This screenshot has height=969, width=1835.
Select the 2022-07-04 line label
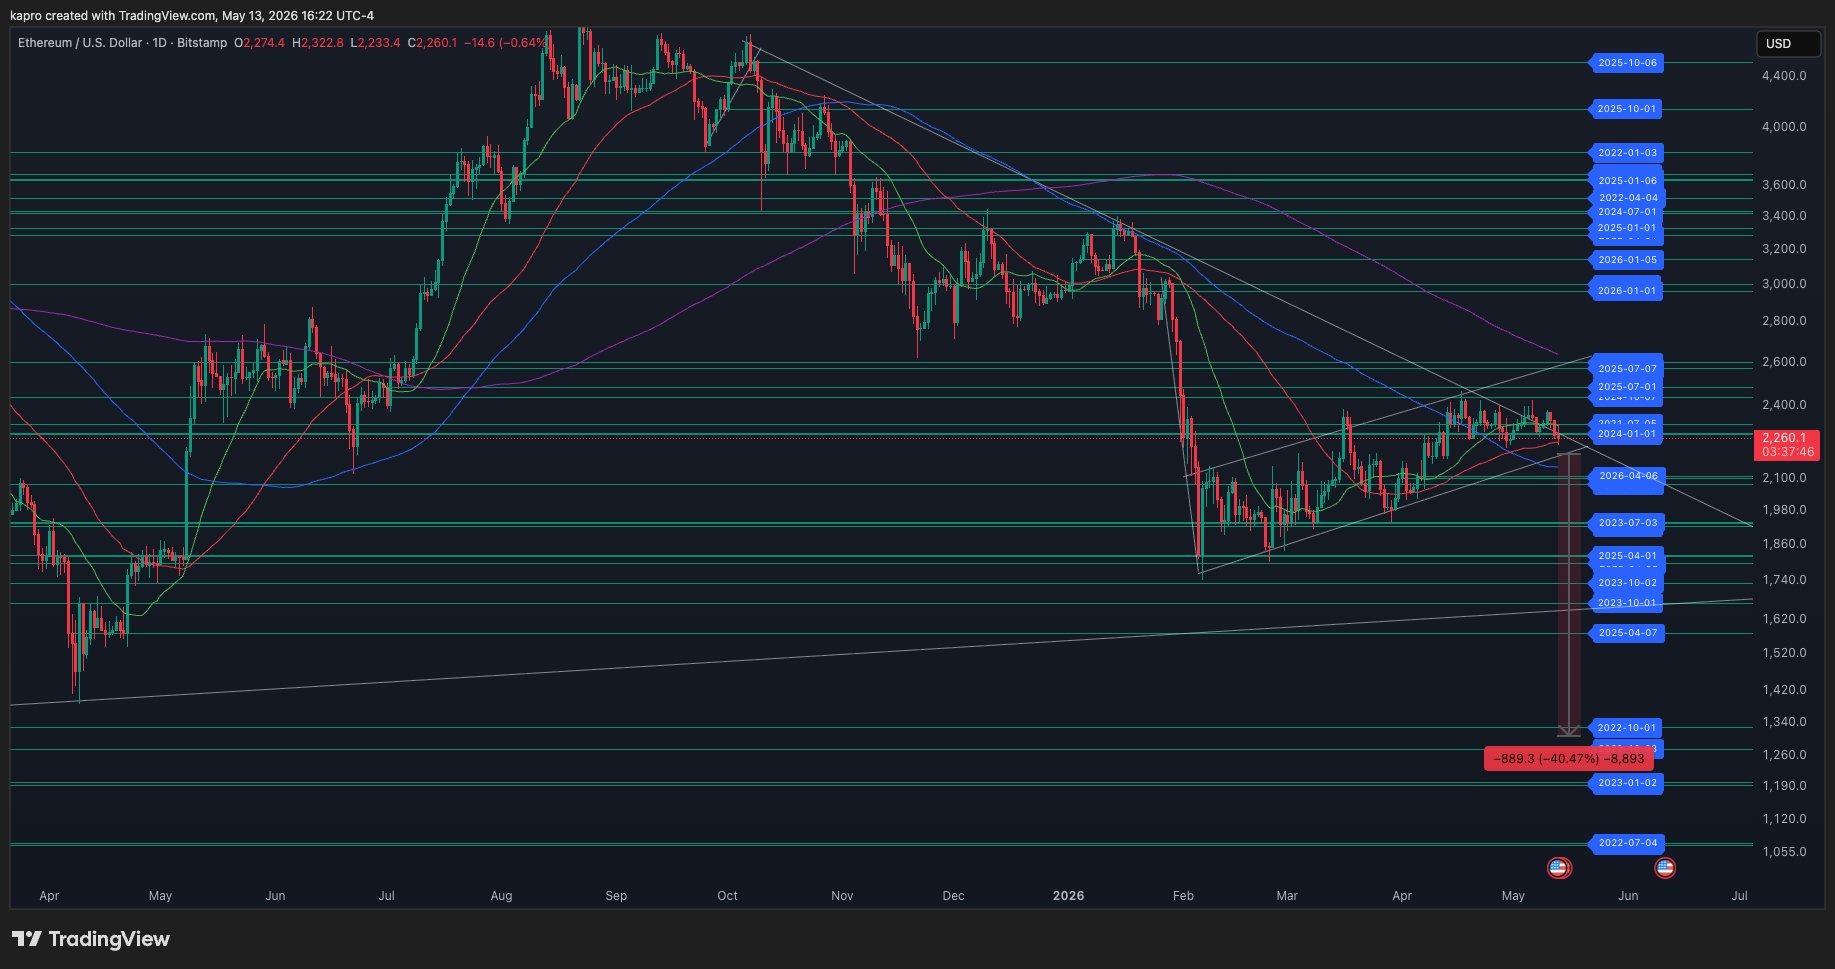pyautogui.click(x=1626, y=843)
